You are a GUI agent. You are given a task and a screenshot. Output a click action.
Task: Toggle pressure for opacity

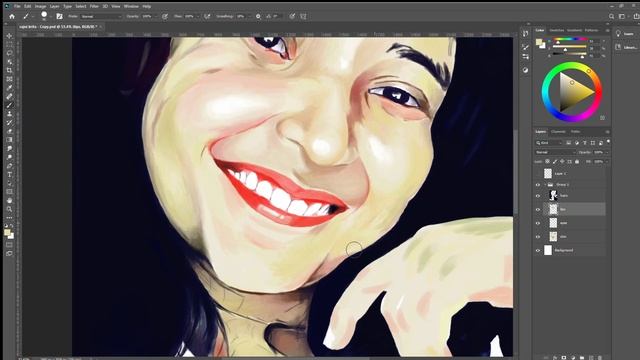click(165, 16)
